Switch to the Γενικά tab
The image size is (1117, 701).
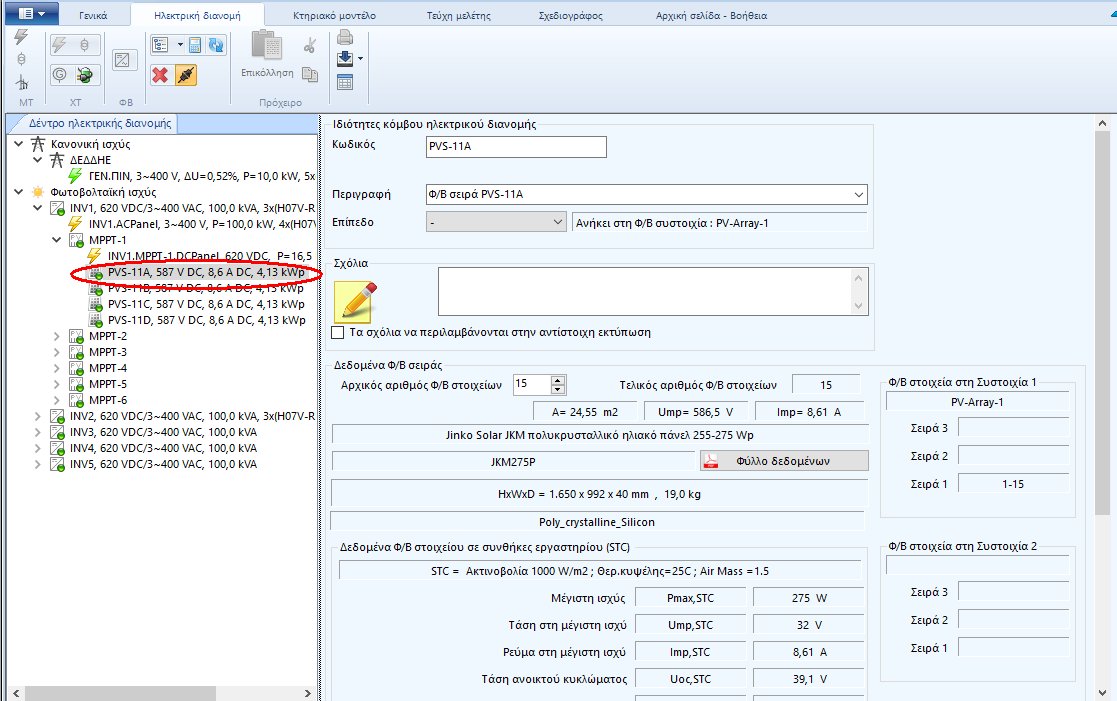click(x=92, y=14)
